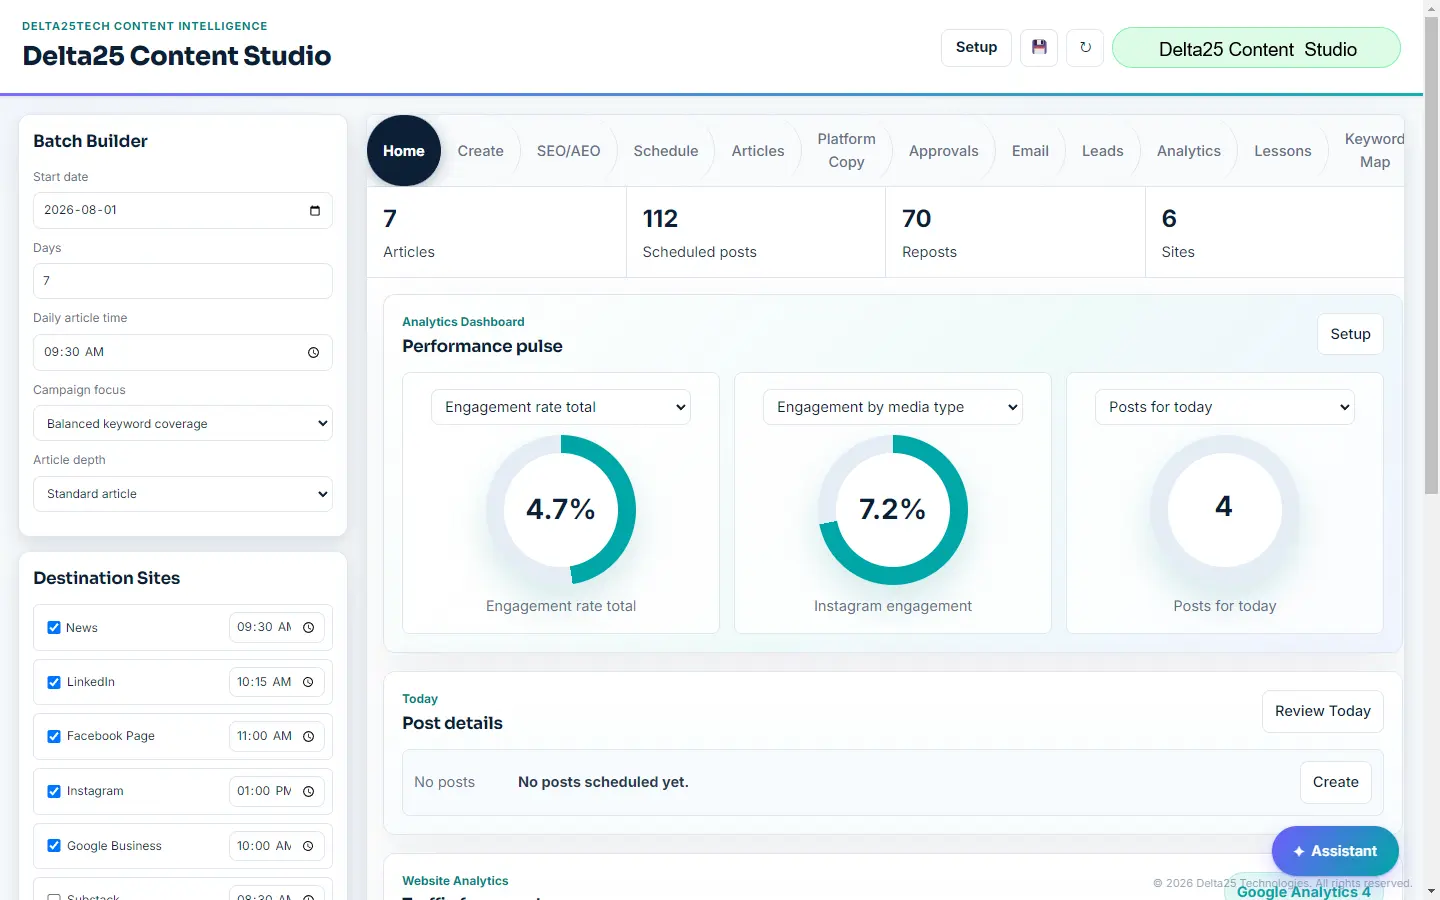Click the 112 Scheduled posts stat
This screenshot has height=900, width=1440.
[756, 233]
